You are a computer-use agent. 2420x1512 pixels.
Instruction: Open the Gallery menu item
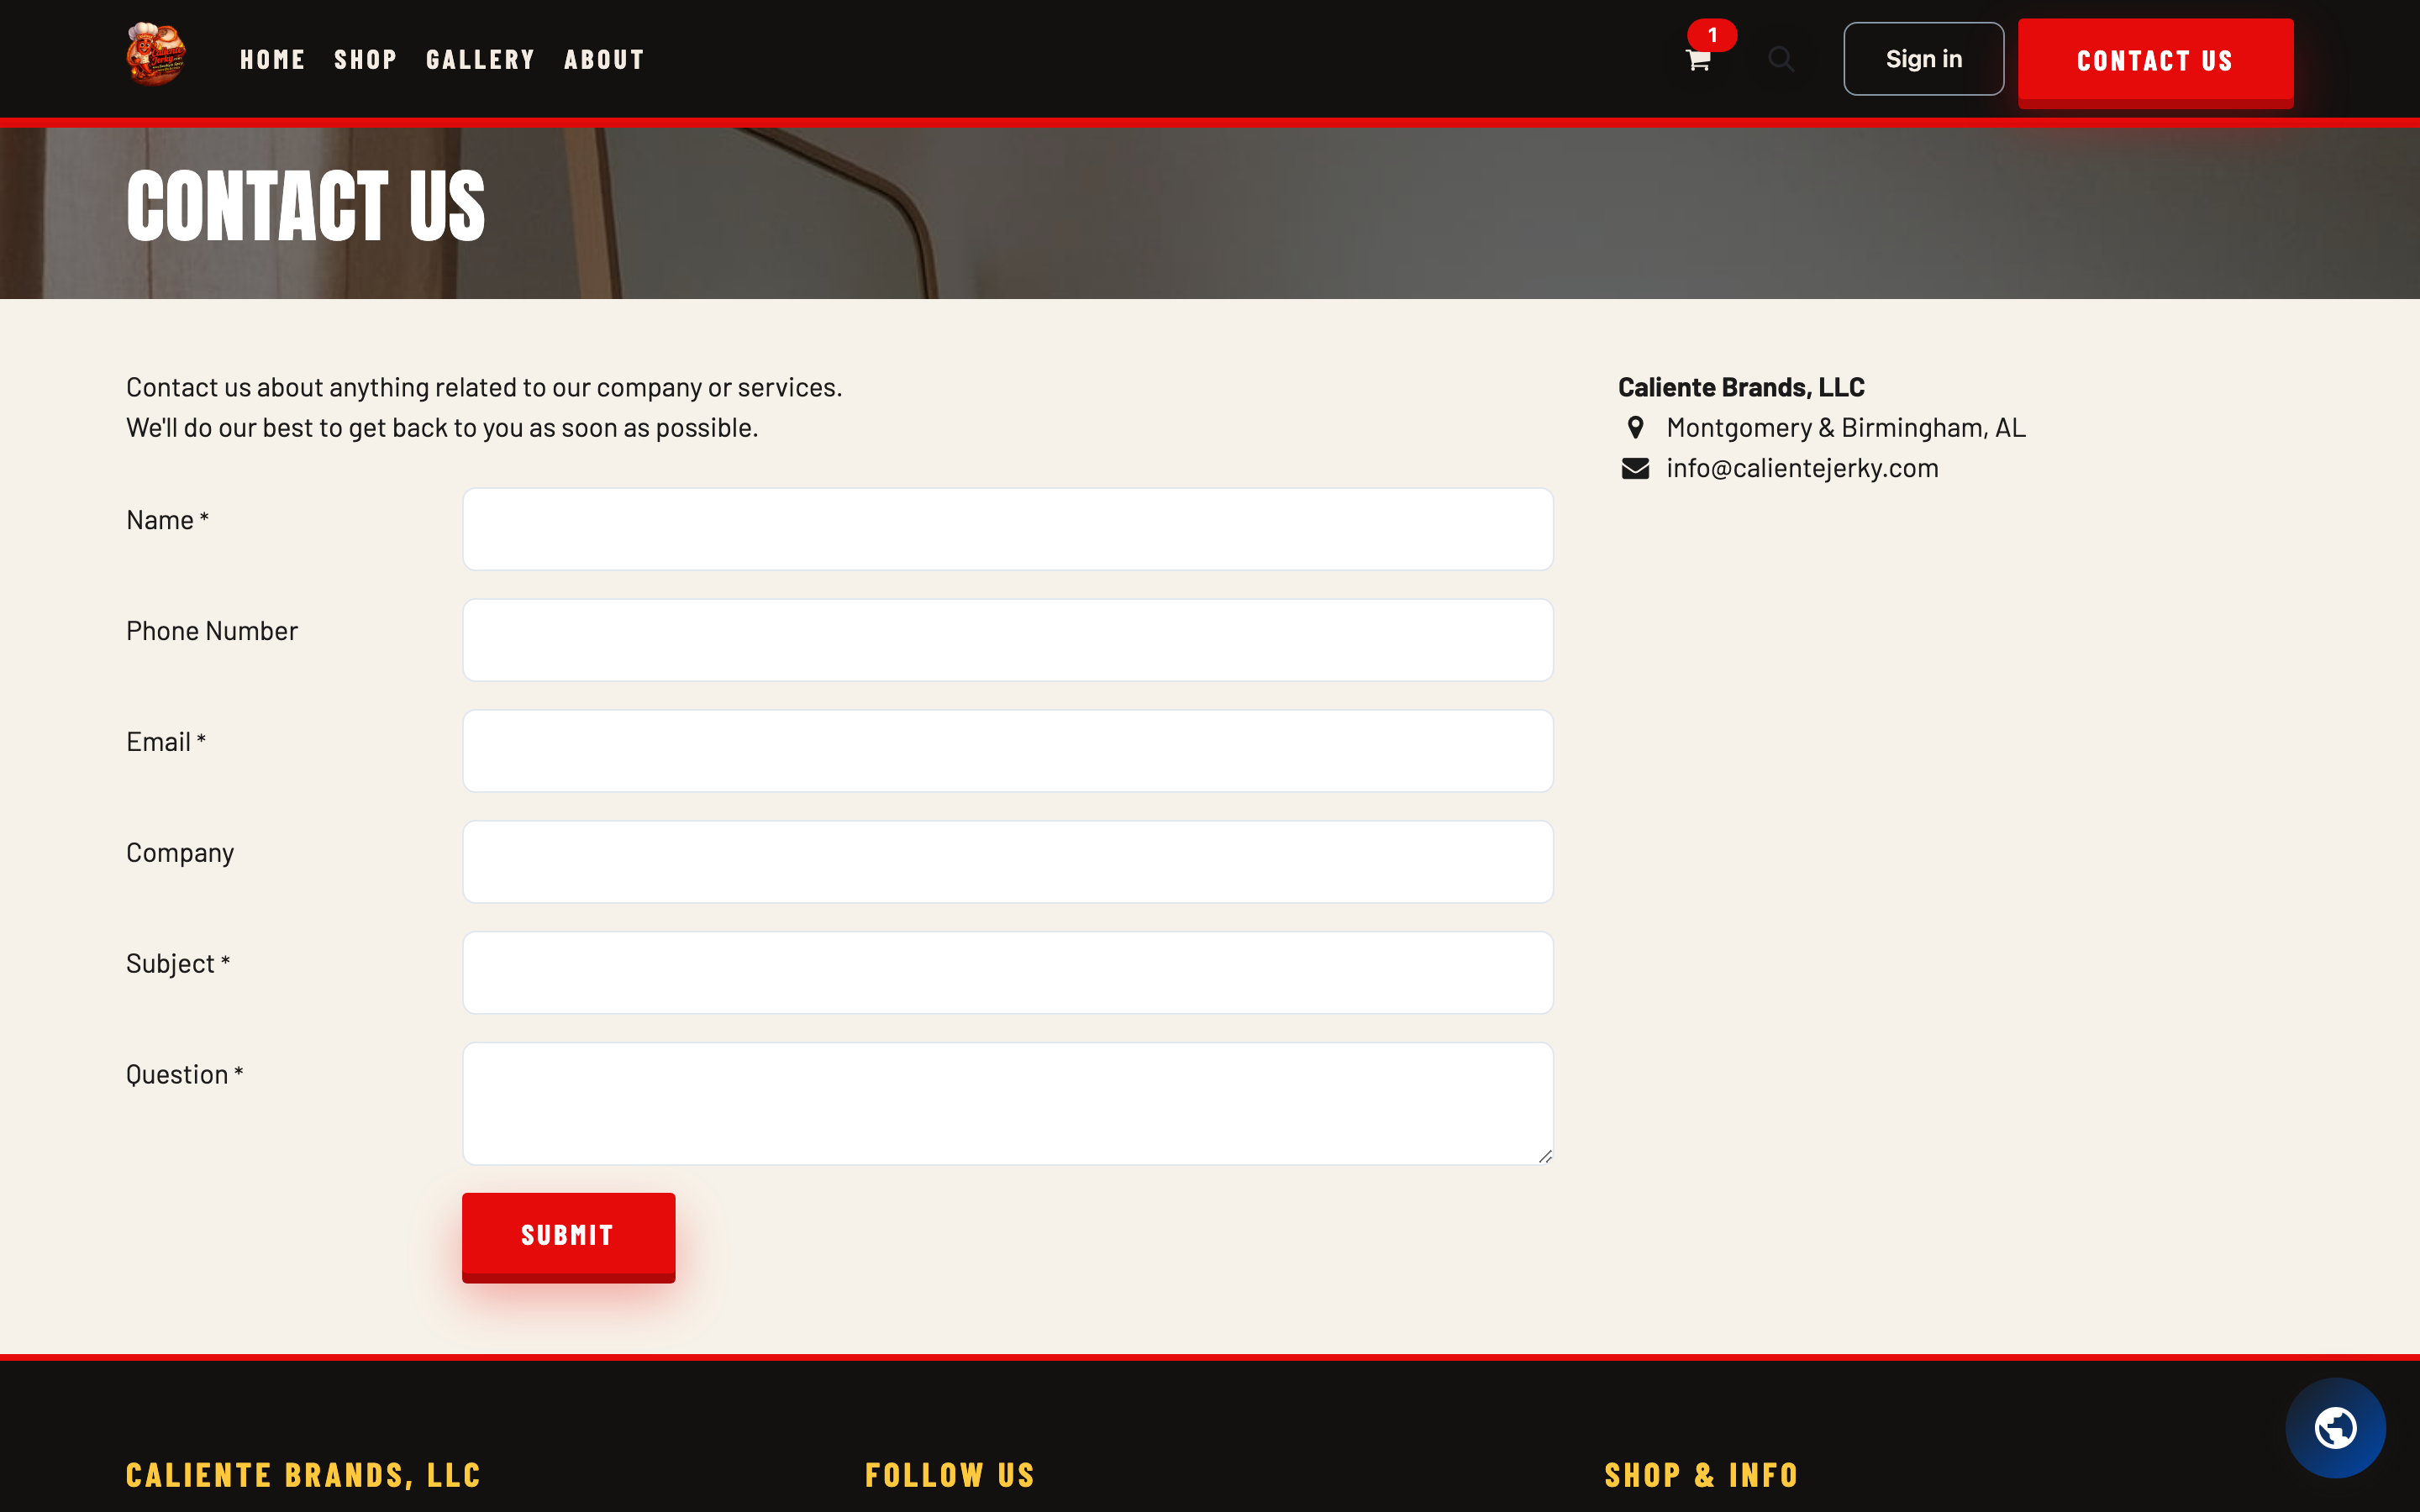pos(480,60)
